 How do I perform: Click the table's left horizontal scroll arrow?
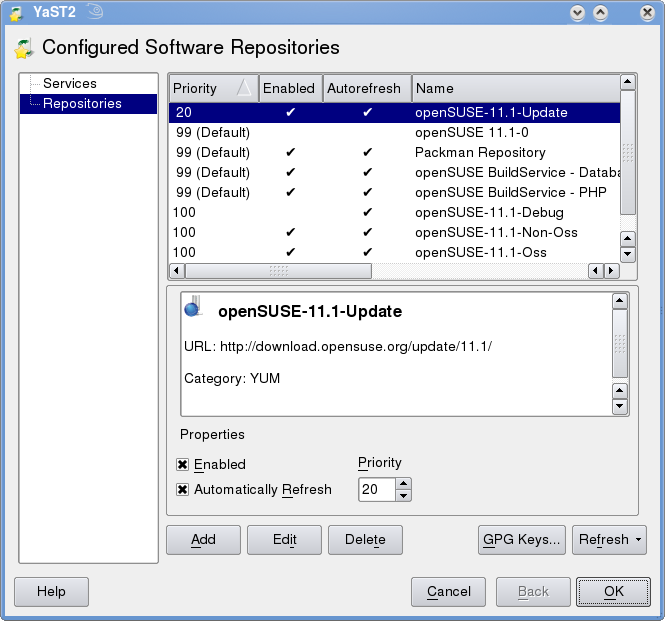176,271
